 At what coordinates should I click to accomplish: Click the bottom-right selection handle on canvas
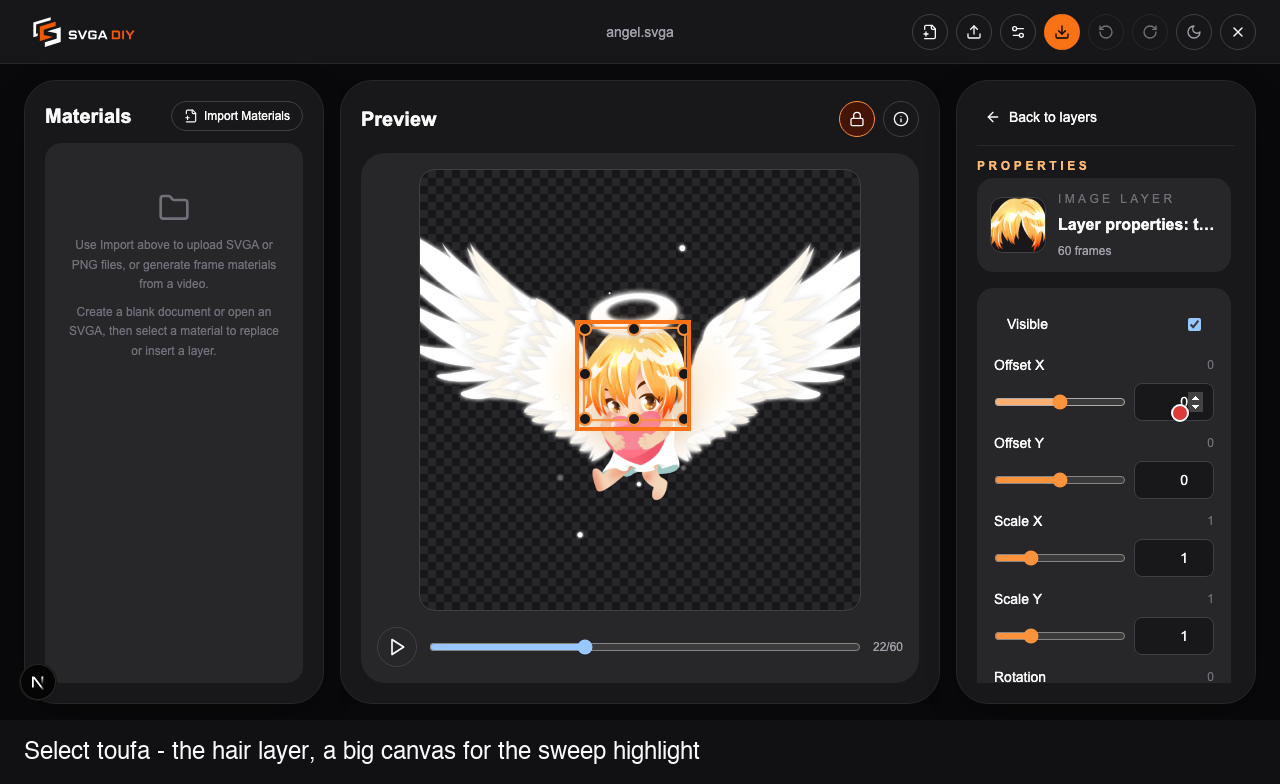[683, 419]
